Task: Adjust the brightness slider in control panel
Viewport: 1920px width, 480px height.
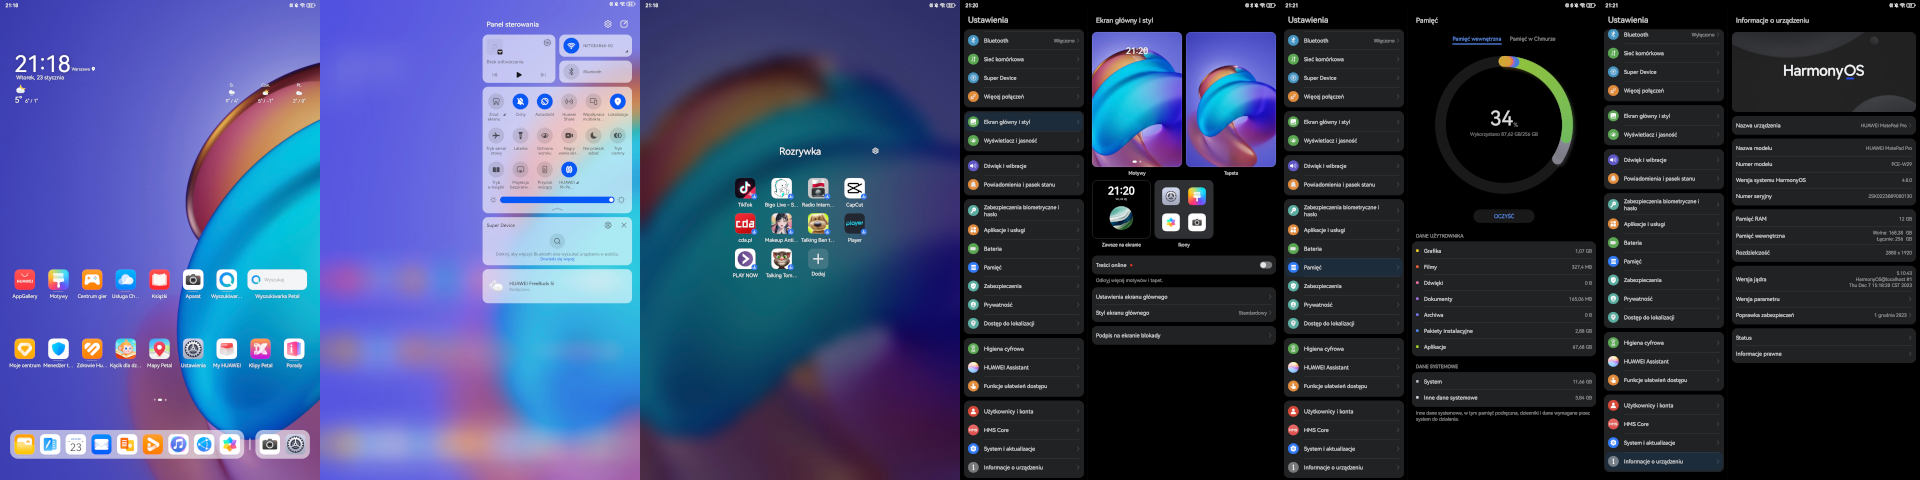Action: coord(557,199)
